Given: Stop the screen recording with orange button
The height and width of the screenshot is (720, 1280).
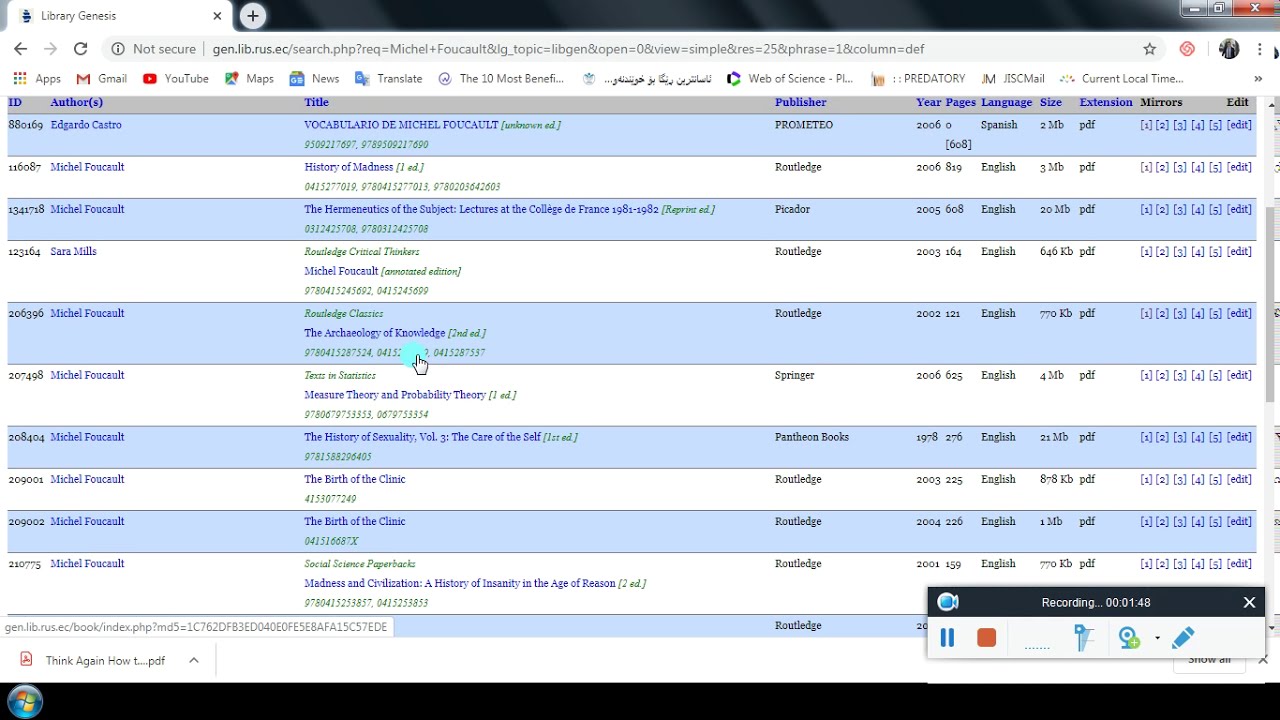Looking at the screenshot, I should 987,638.
